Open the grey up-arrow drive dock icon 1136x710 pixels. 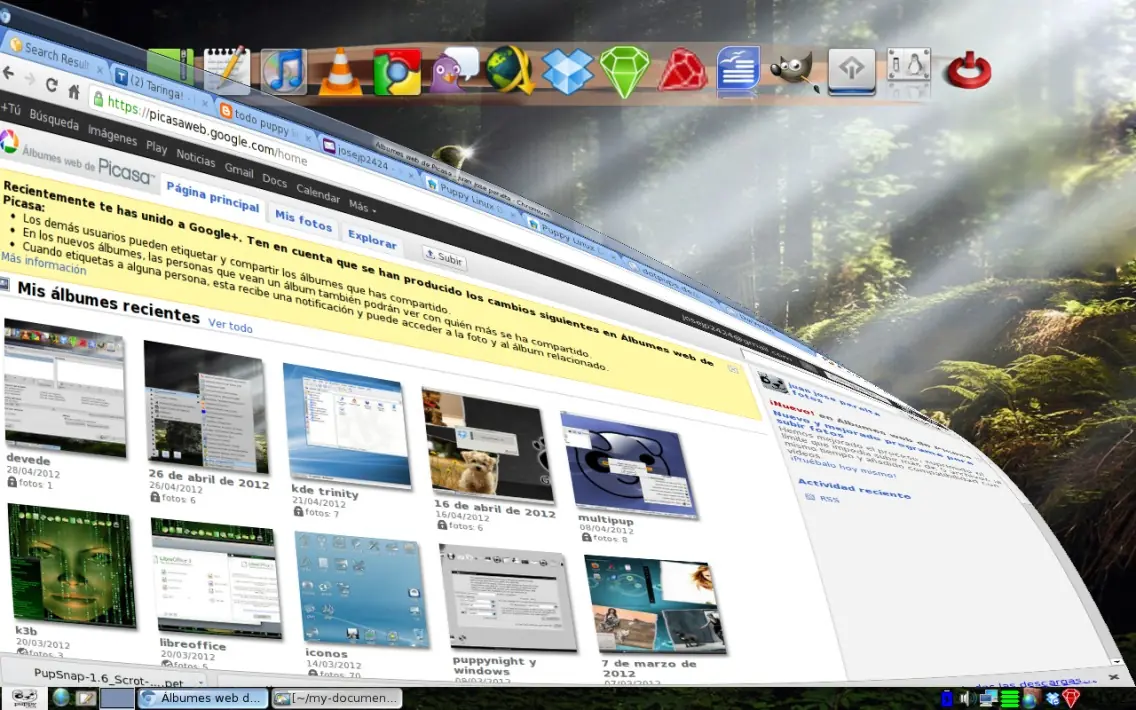[851, 70]
